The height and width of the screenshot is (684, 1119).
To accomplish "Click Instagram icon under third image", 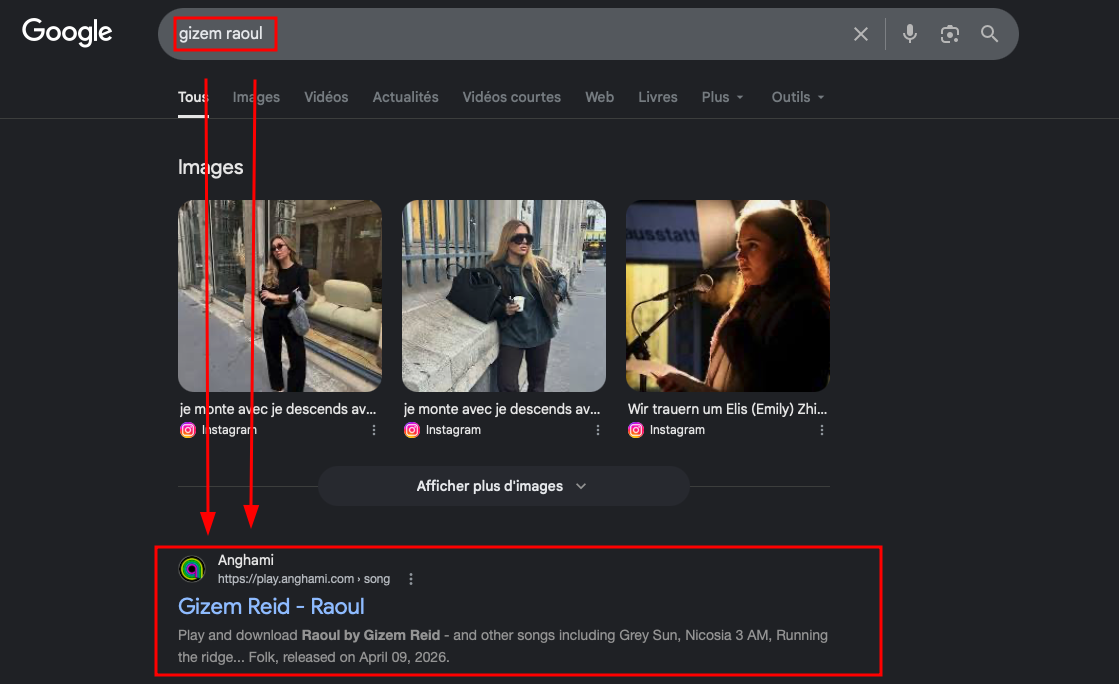I will 636,430.
